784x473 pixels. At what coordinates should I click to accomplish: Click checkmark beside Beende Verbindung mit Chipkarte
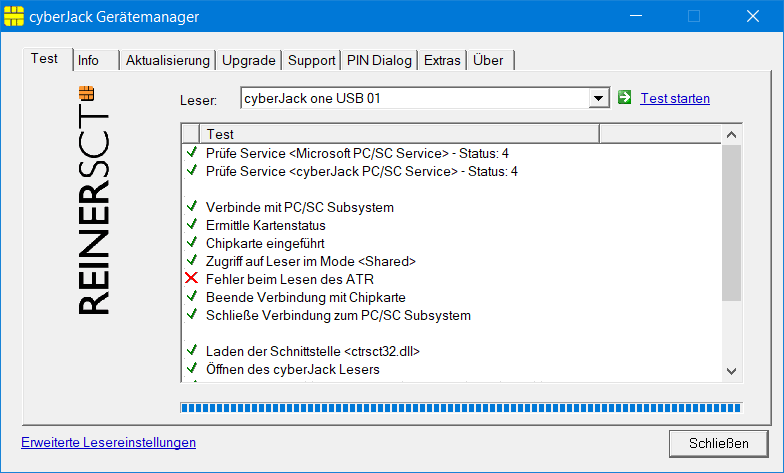point(192,296)
